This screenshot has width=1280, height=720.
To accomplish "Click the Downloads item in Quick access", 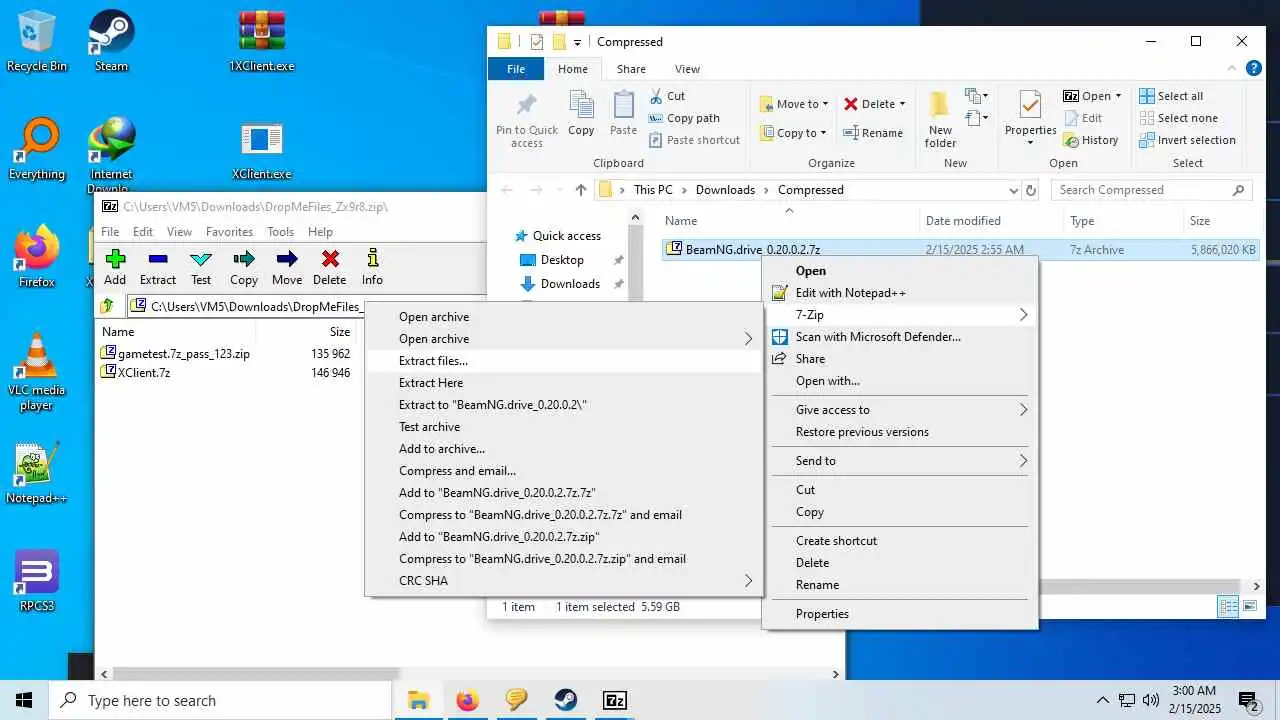I will pos(570,284).
